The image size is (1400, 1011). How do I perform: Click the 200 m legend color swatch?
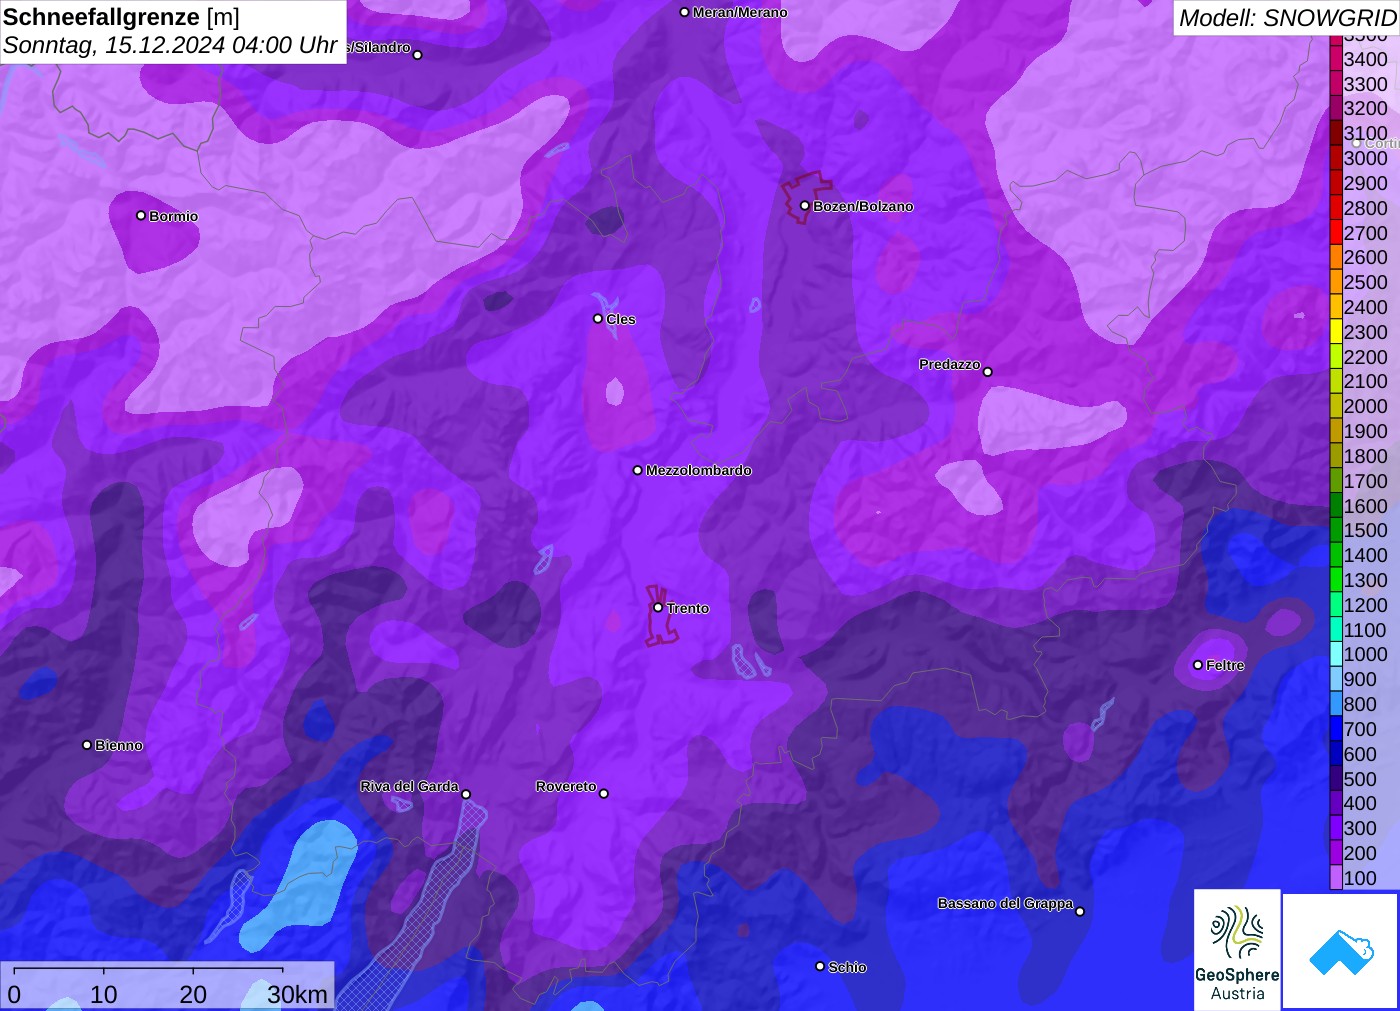(1336, 853)
